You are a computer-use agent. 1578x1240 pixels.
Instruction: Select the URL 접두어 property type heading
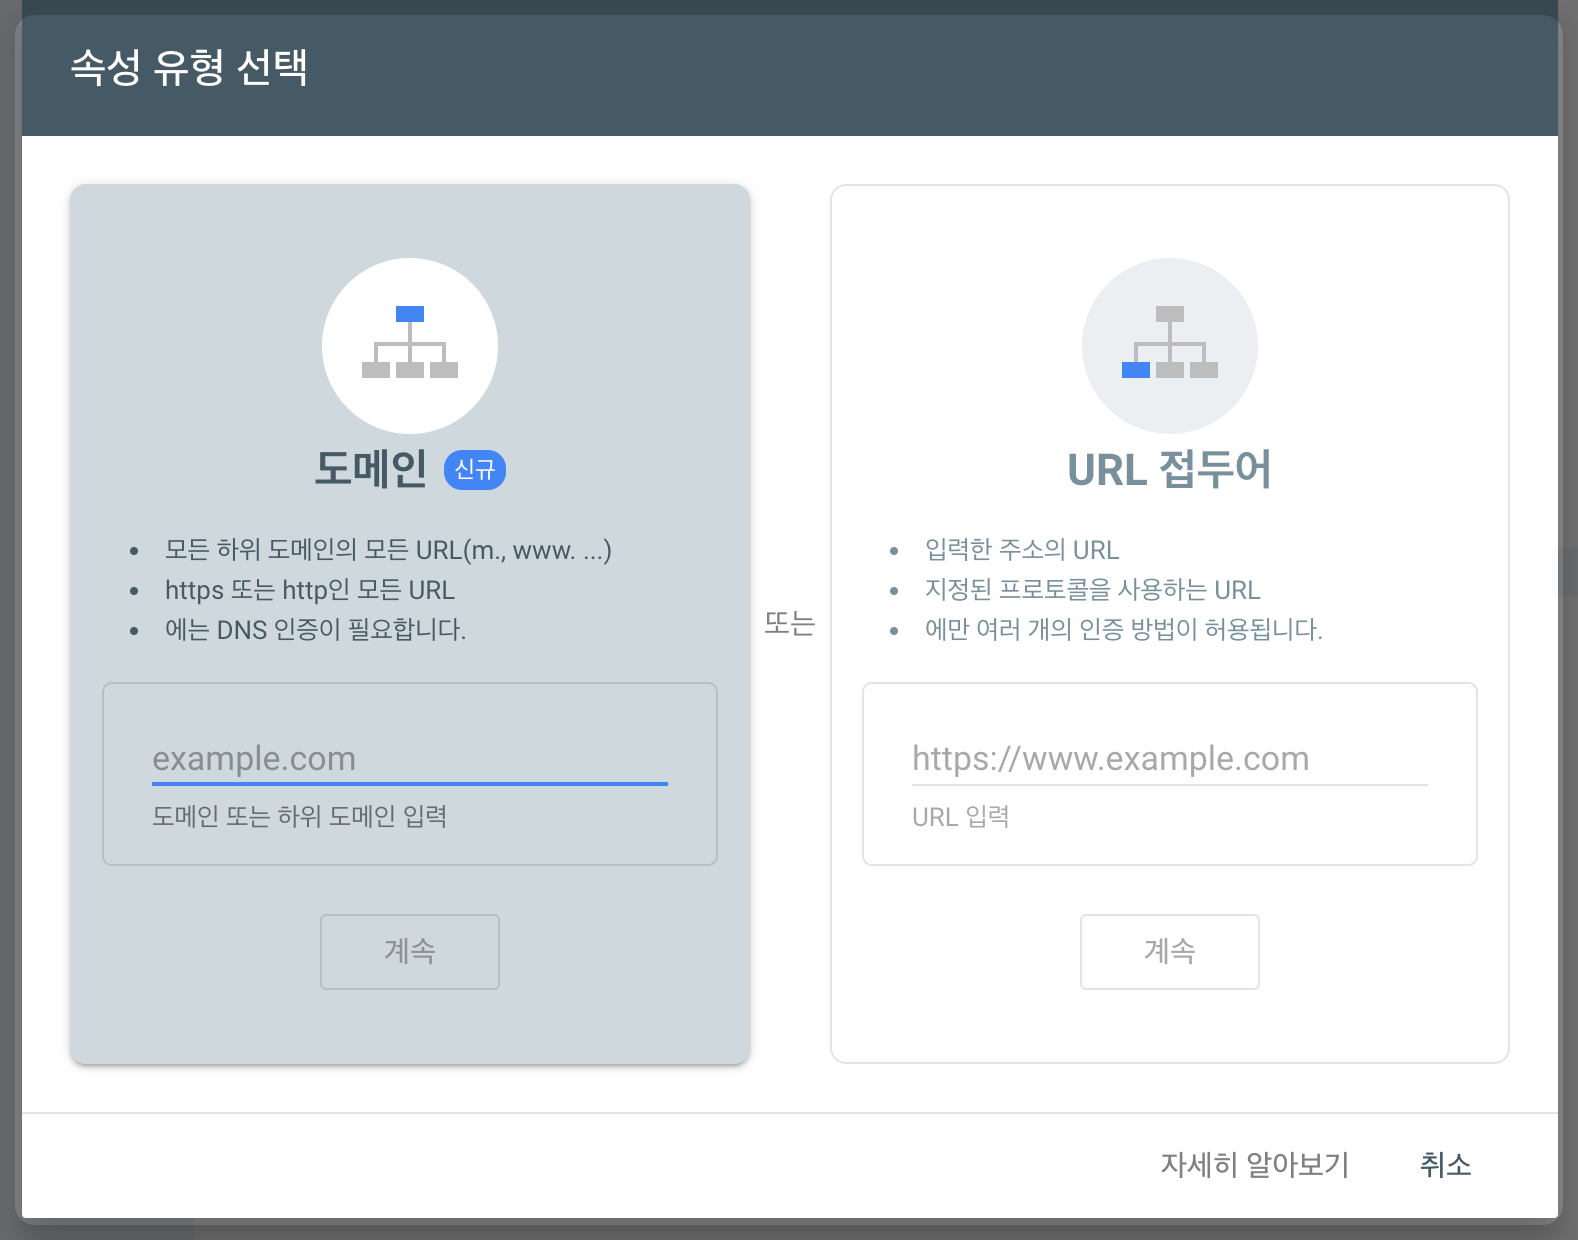pyautogui.click(x=1170, y=469)
